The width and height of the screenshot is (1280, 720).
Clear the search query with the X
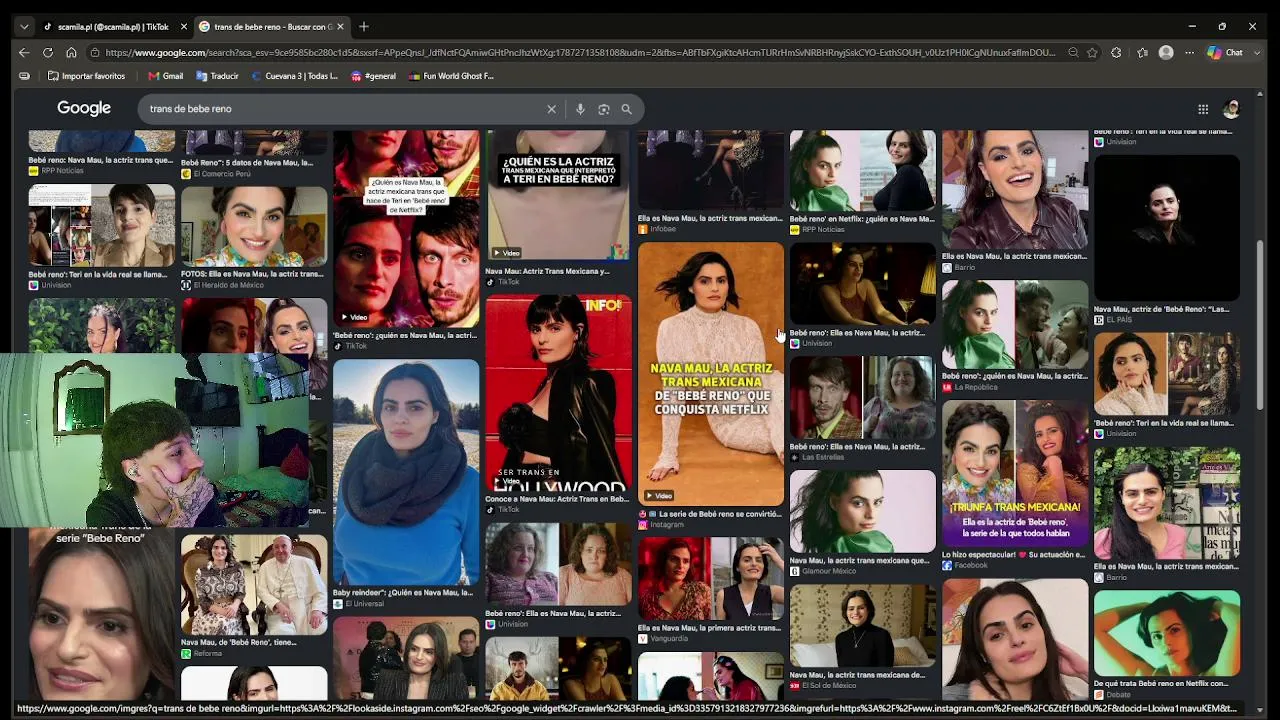[x=551, y=109]
